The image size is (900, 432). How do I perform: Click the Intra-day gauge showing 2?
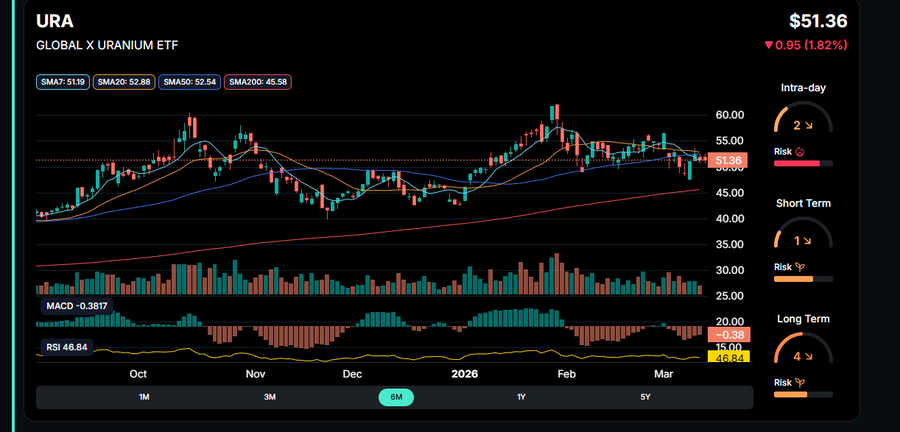(803, 117)
